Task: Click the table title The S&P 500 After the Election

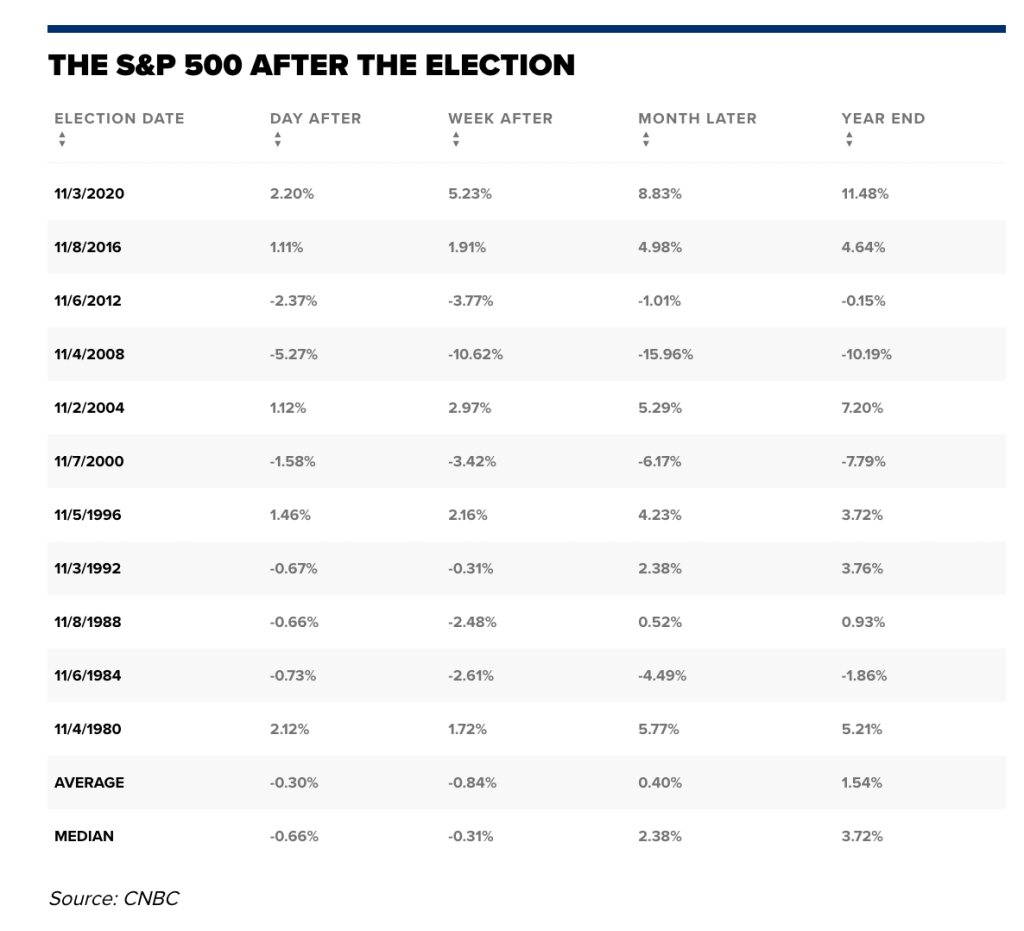Action: coord(311,66)
